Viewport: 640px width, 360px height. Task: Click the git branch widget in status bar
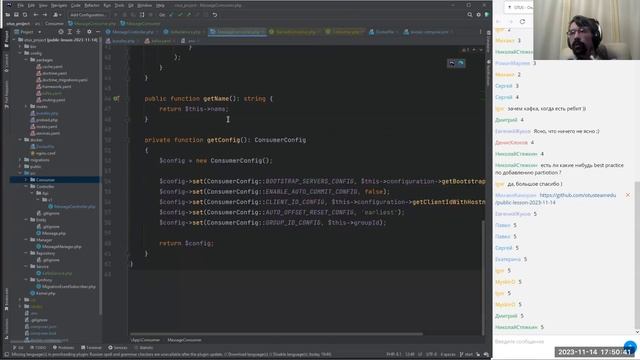pos(467,354)
